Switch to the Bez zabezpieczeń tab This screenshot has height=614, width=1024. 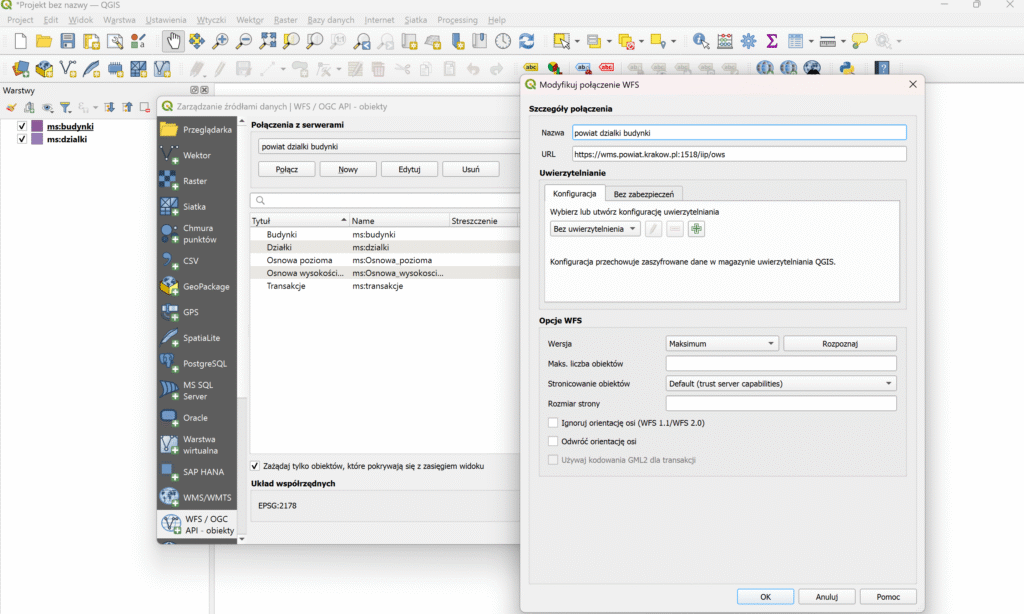[x=645, y=194]
